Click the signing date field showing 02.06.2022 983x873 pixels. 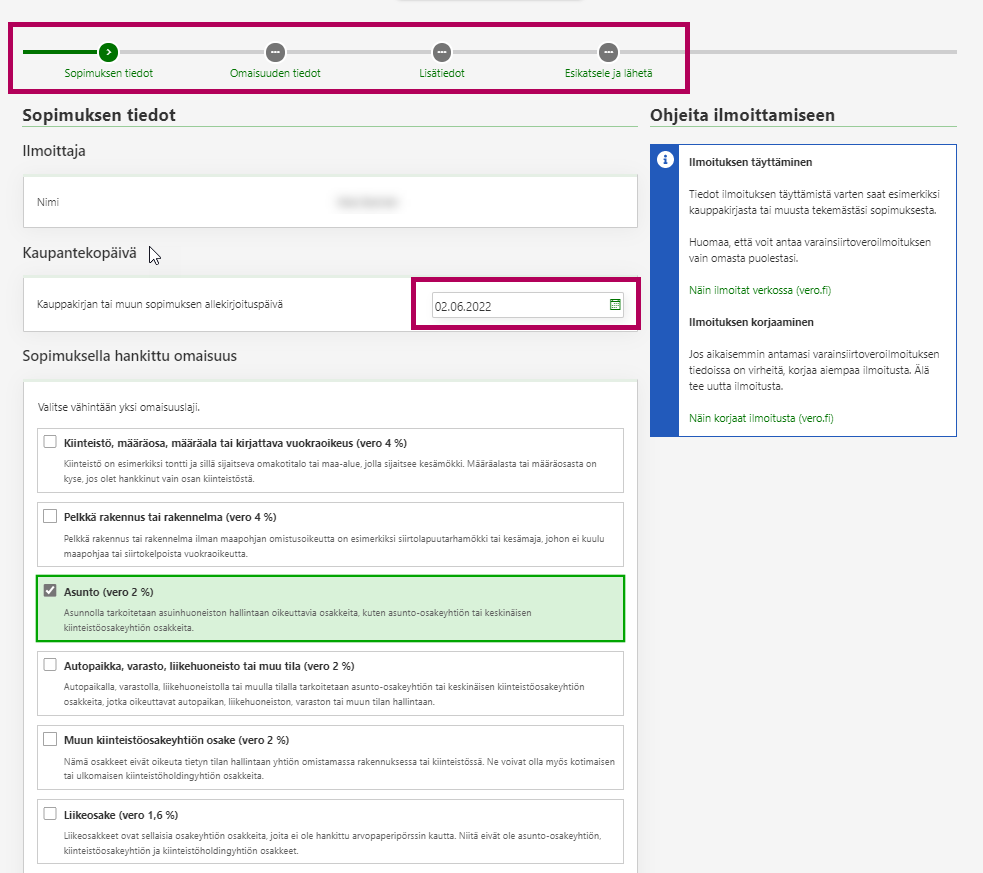tap(518, 305)
